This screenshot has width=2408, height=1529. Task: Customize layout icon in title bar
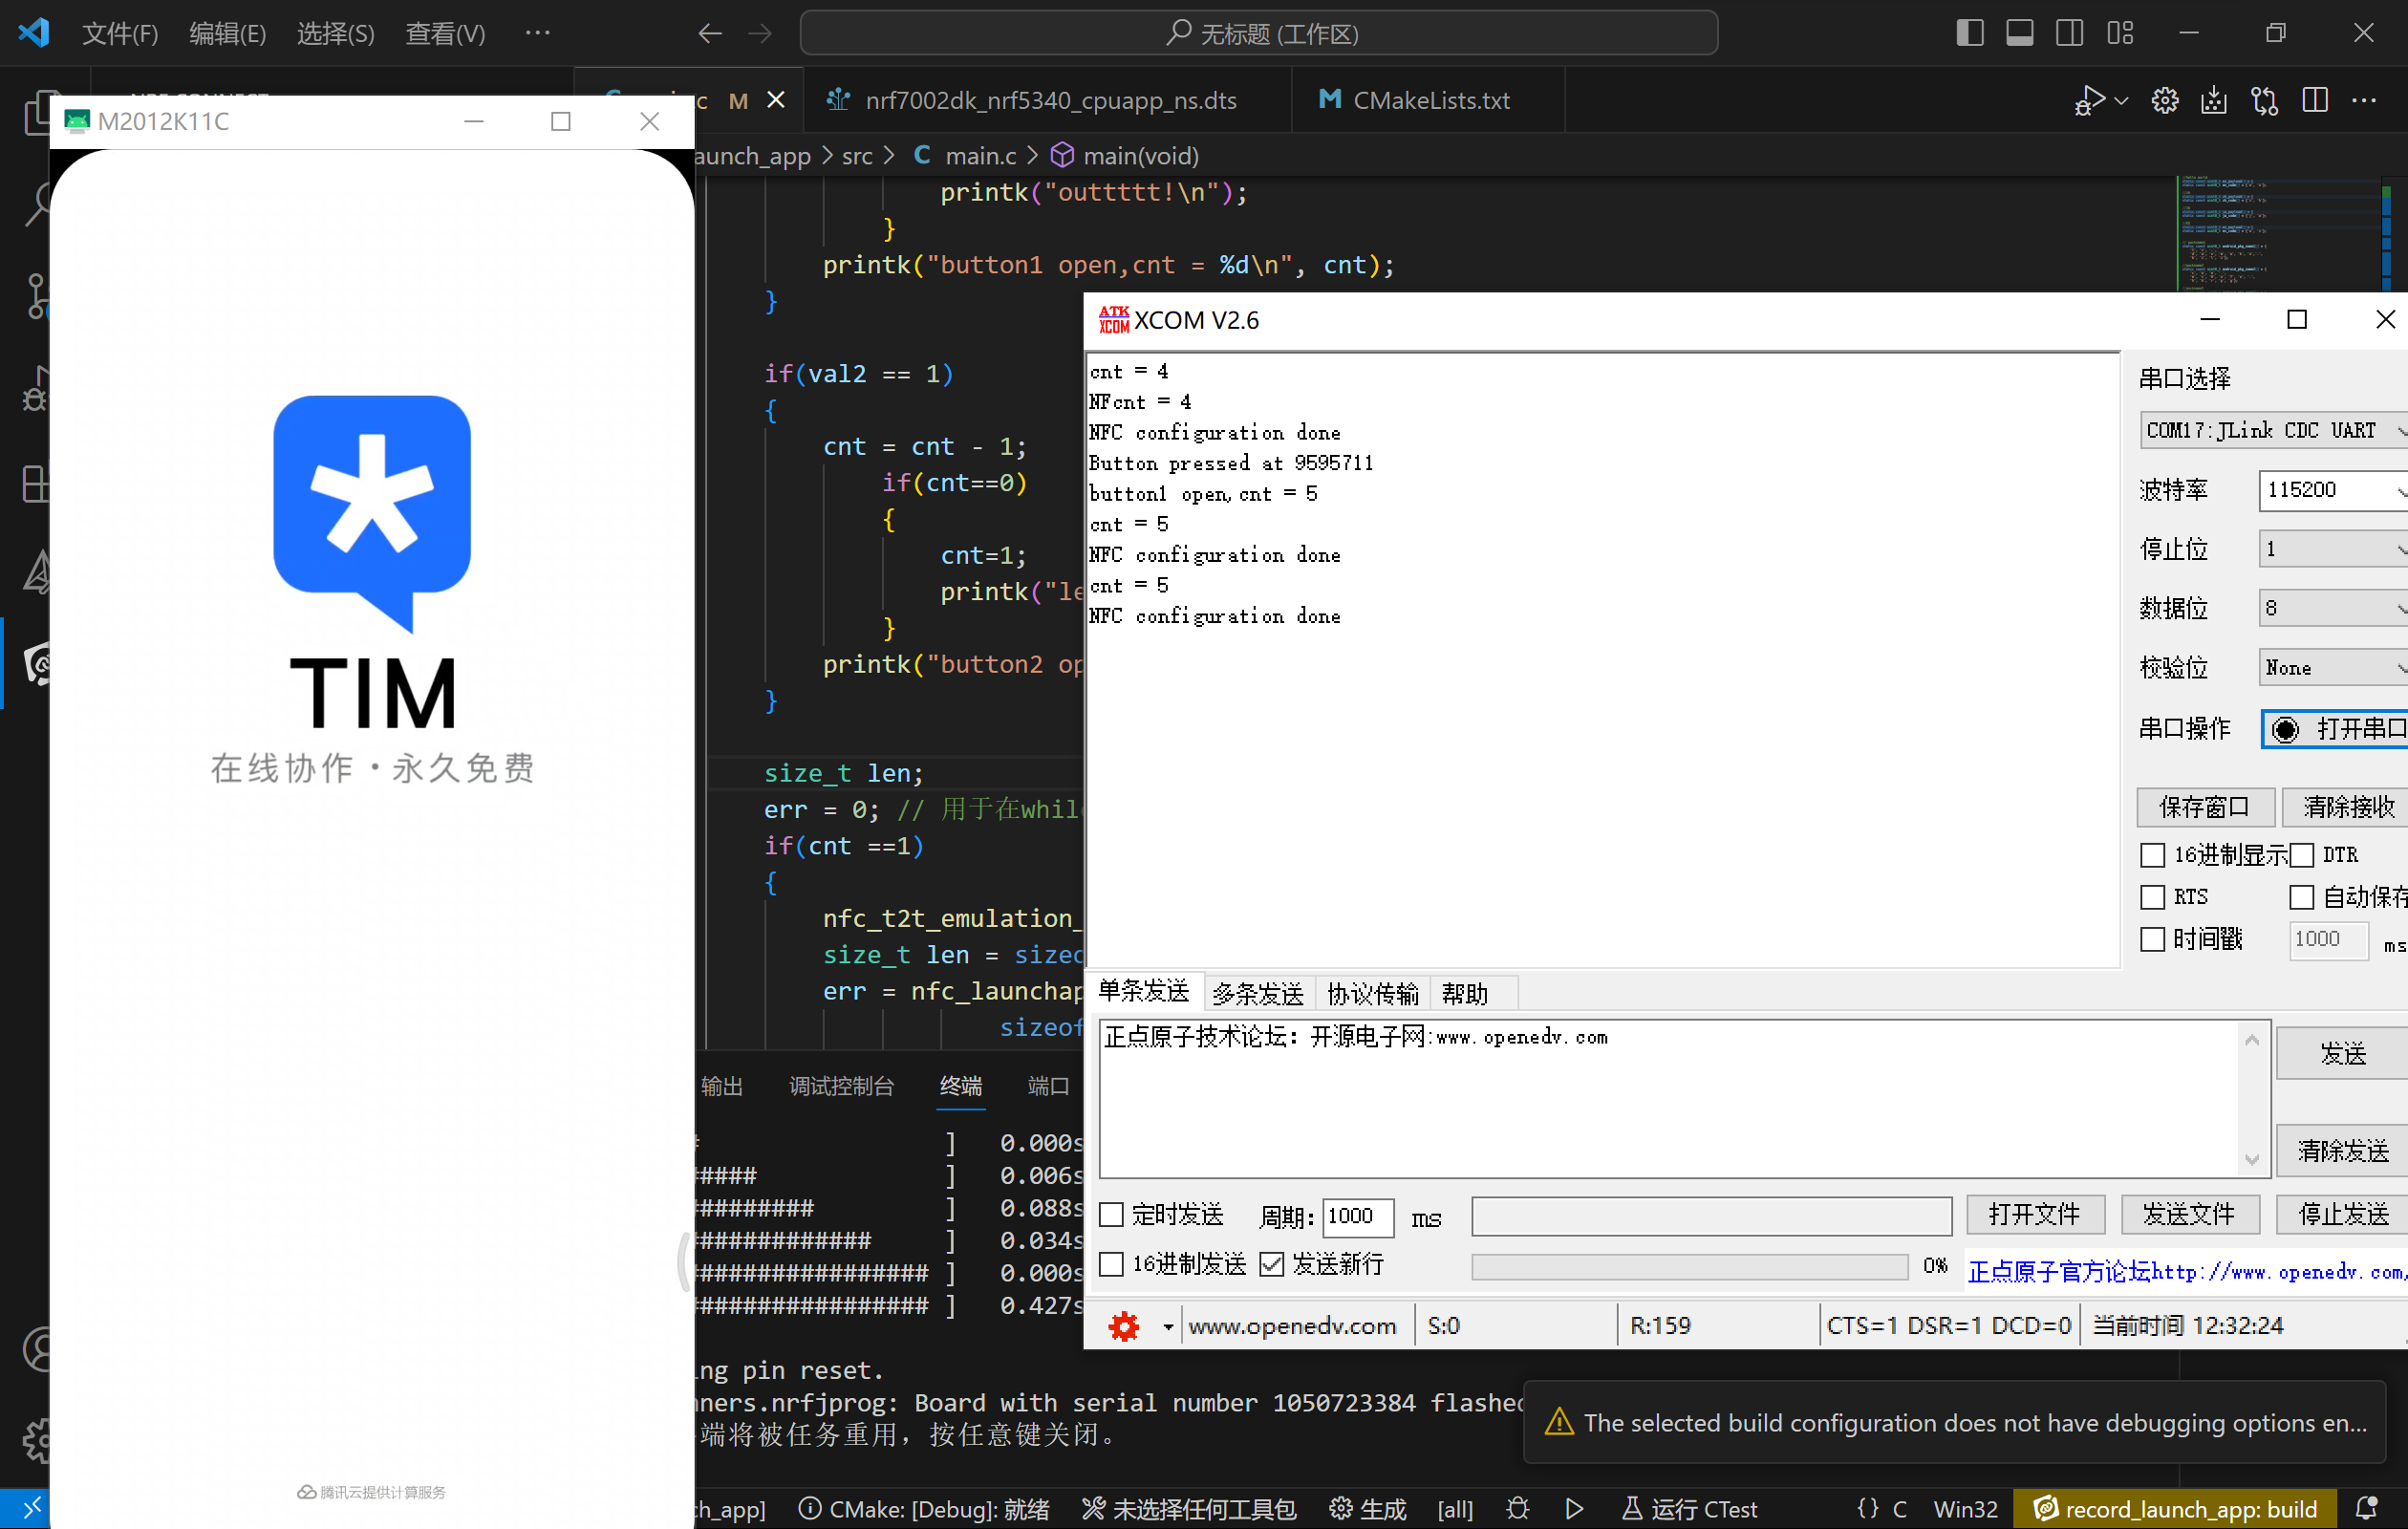pos(2120,33)
